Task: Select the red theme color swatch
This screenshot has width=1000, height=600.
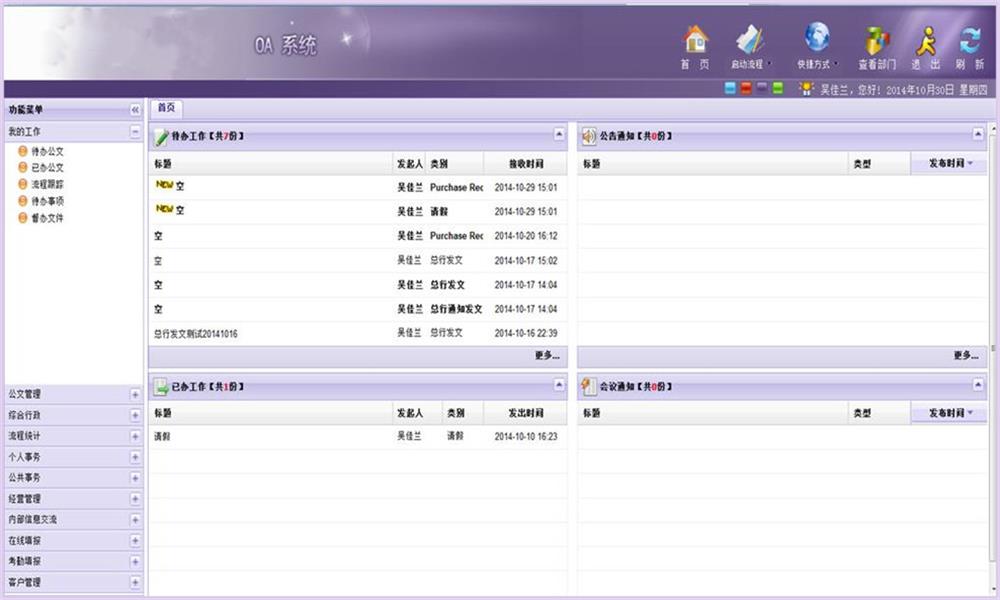Action: 746,89
